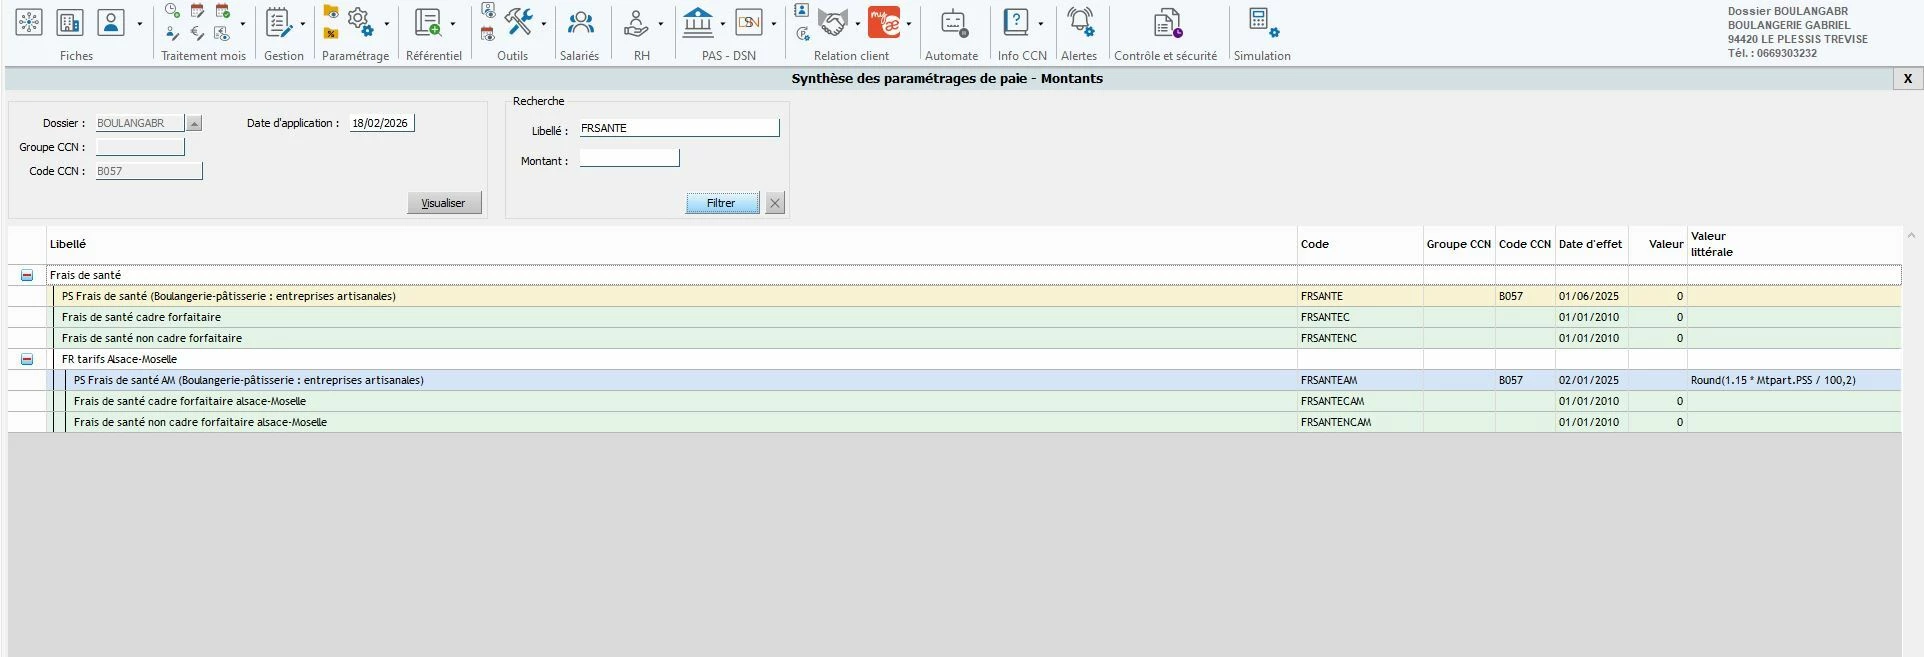Click the euro with pencil icon

point(197,34)
